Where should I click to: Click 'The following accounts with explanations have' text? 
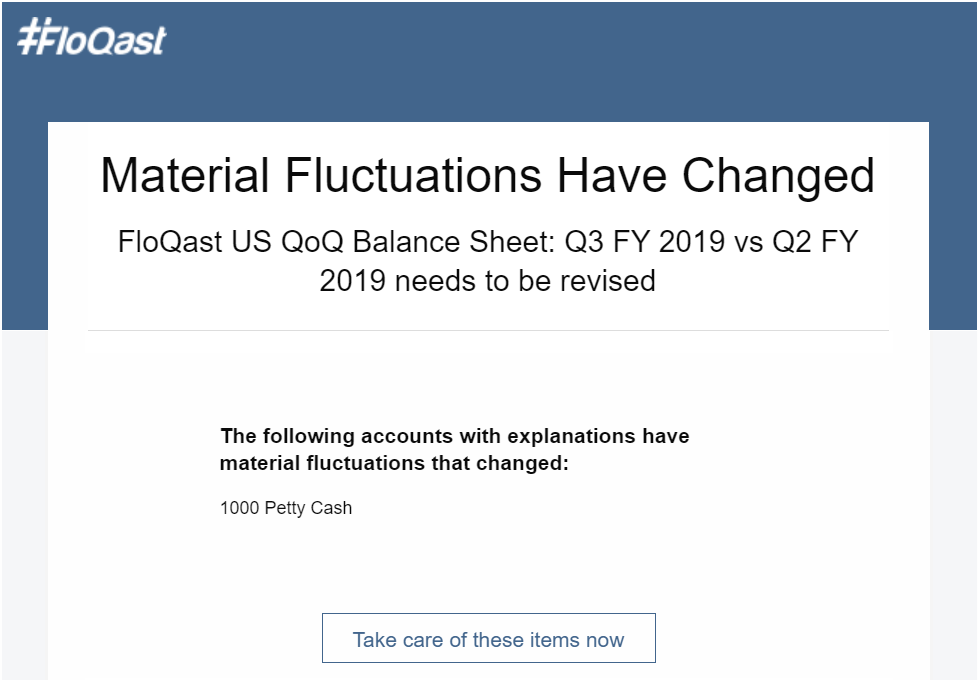pyautogui.click(x=455, y=435)
